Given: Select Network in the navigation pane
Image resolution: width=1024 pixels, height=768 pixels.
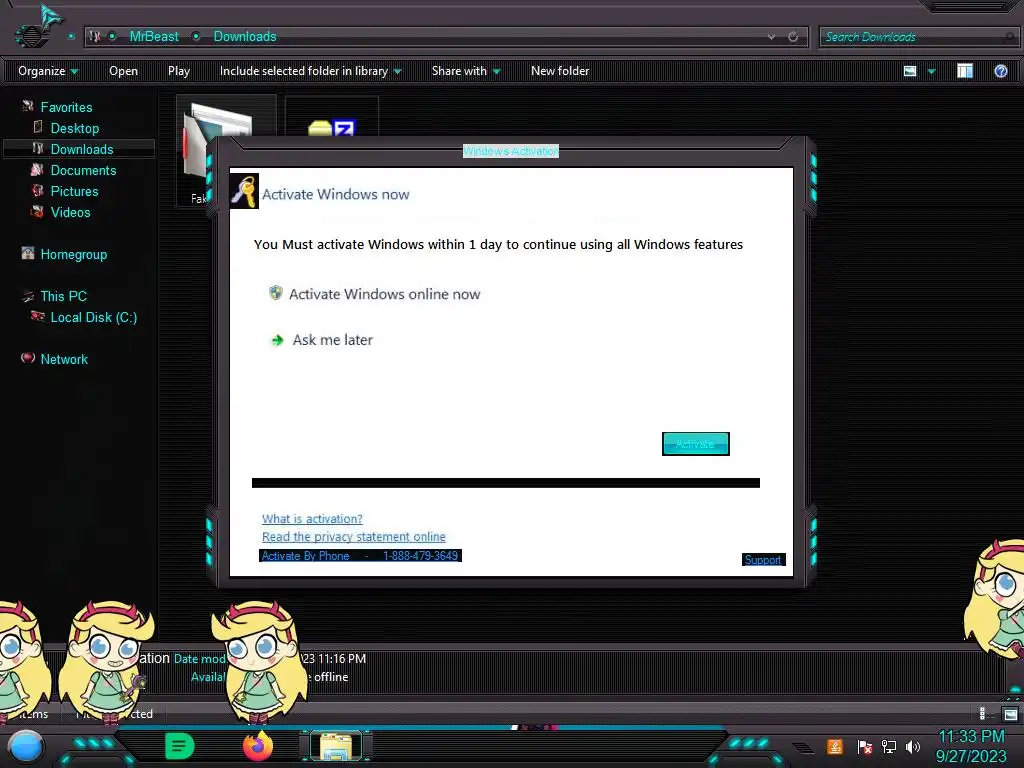Looking at the screenshot, I should 64,359.
